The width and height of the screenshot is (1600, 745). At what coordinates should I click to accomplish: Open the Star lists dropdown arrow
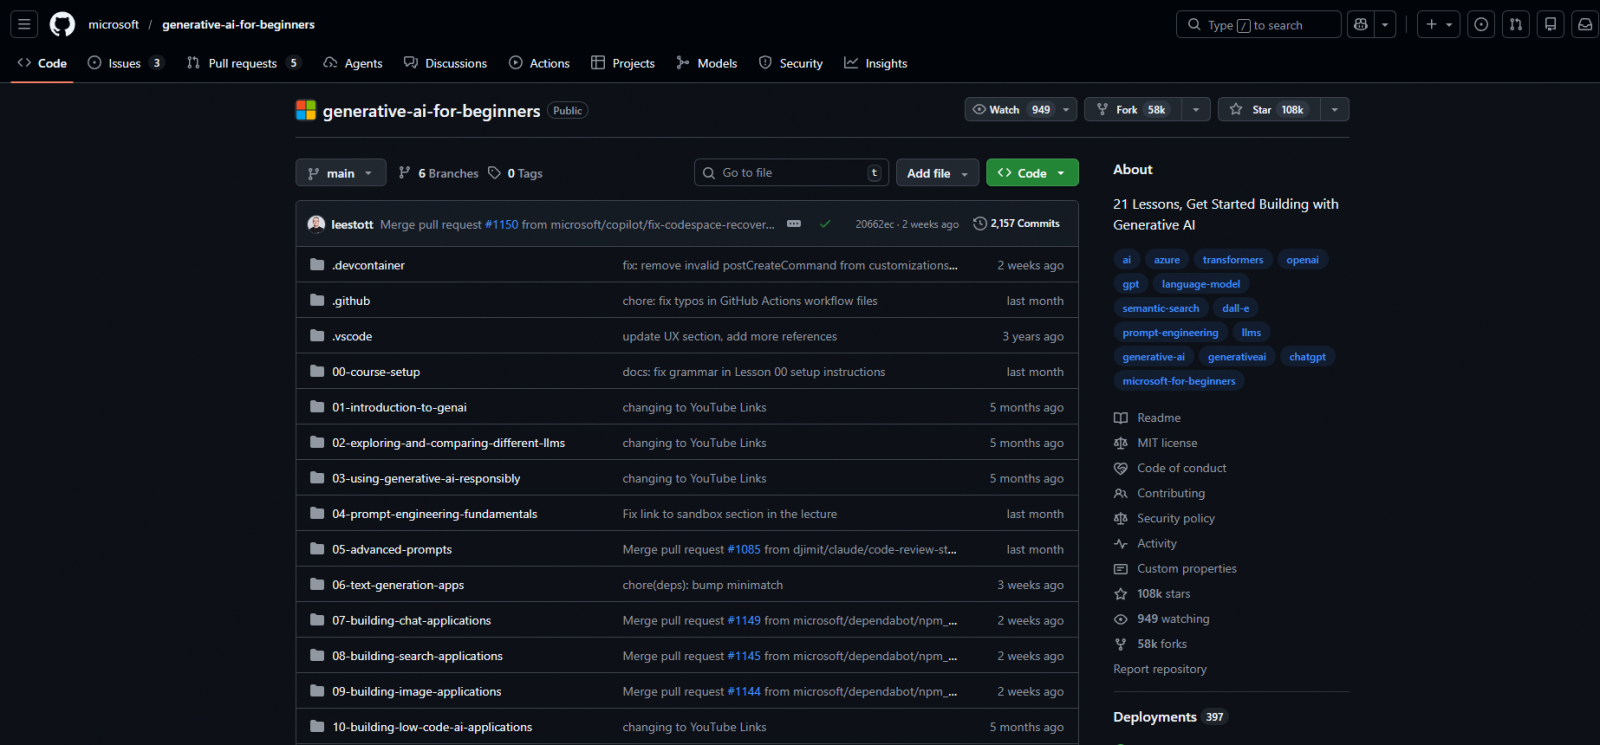[1334, 109]
